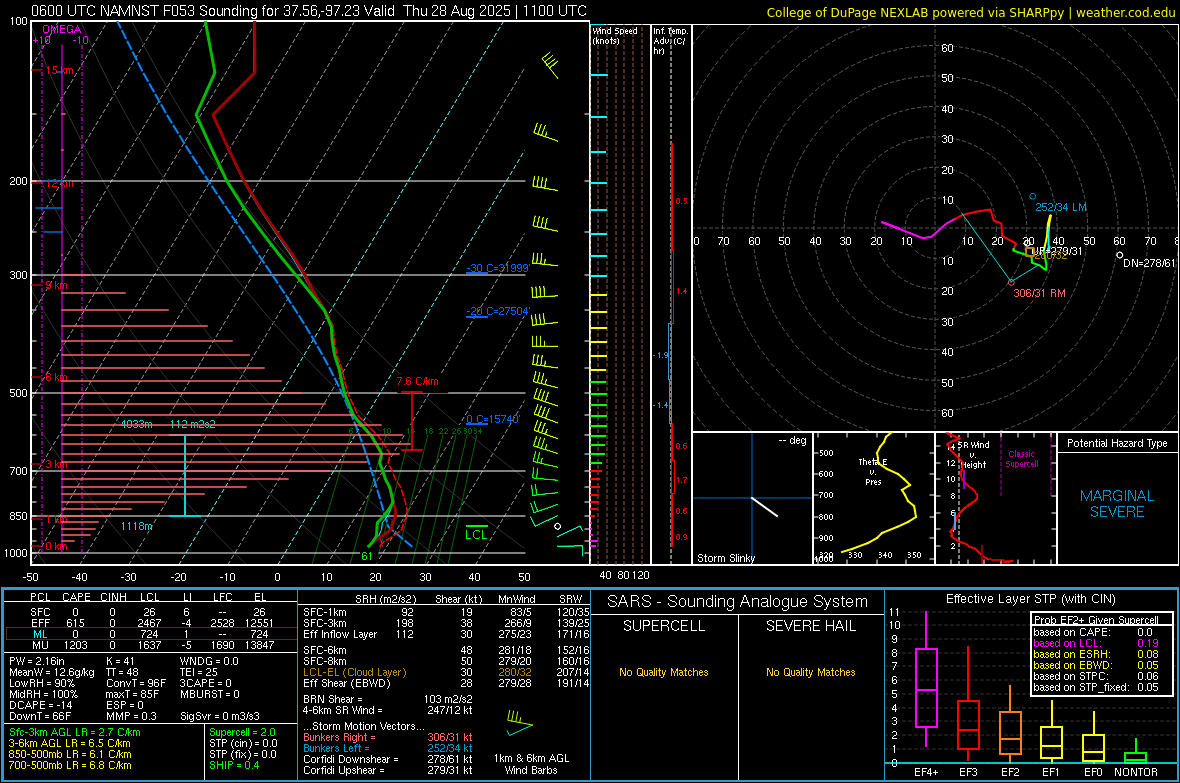Click the 112 m2s2 SRH label

[193, 425]
